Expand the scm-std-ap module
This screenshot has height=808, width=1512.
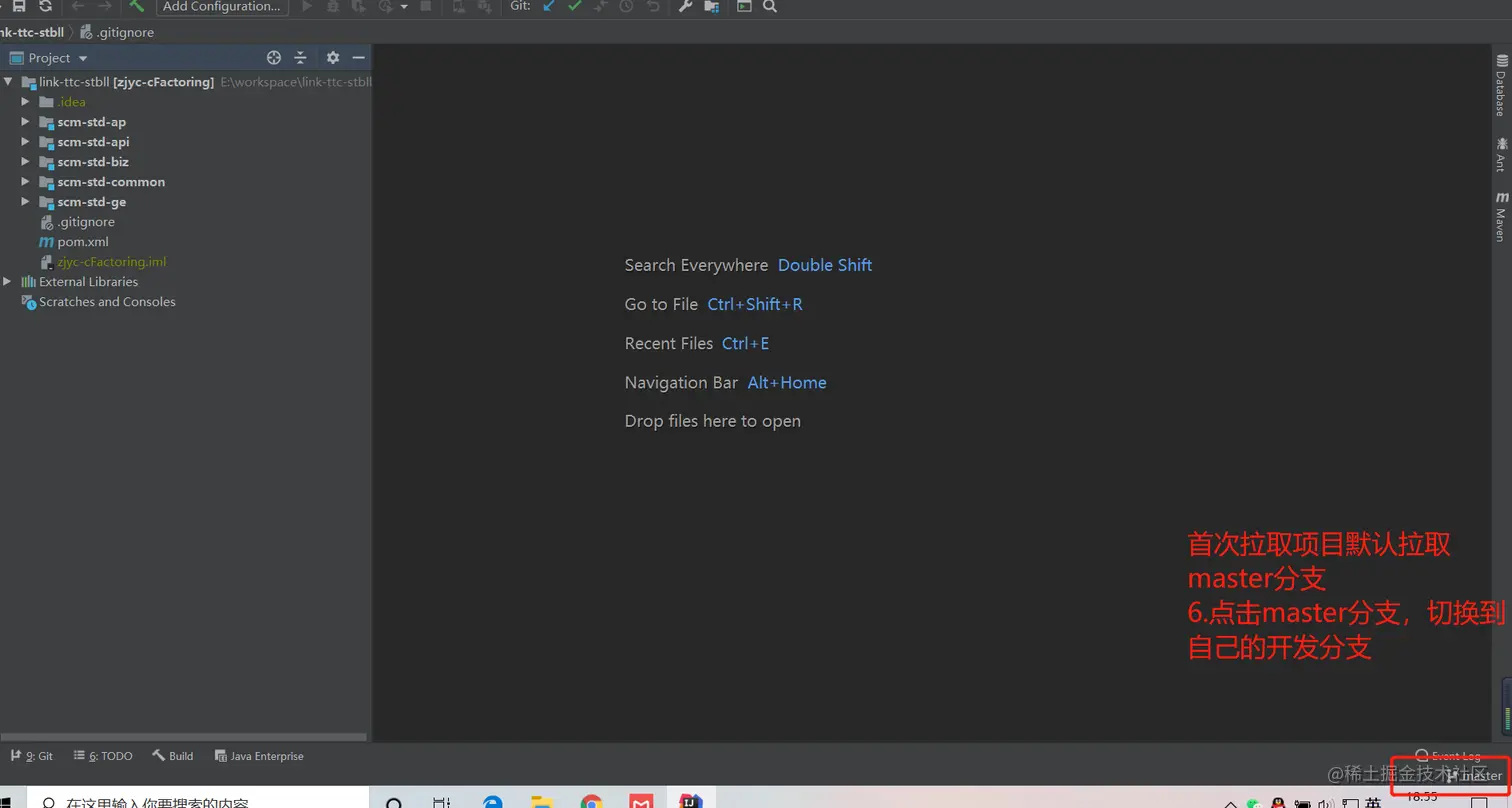(x=26, y=122)
